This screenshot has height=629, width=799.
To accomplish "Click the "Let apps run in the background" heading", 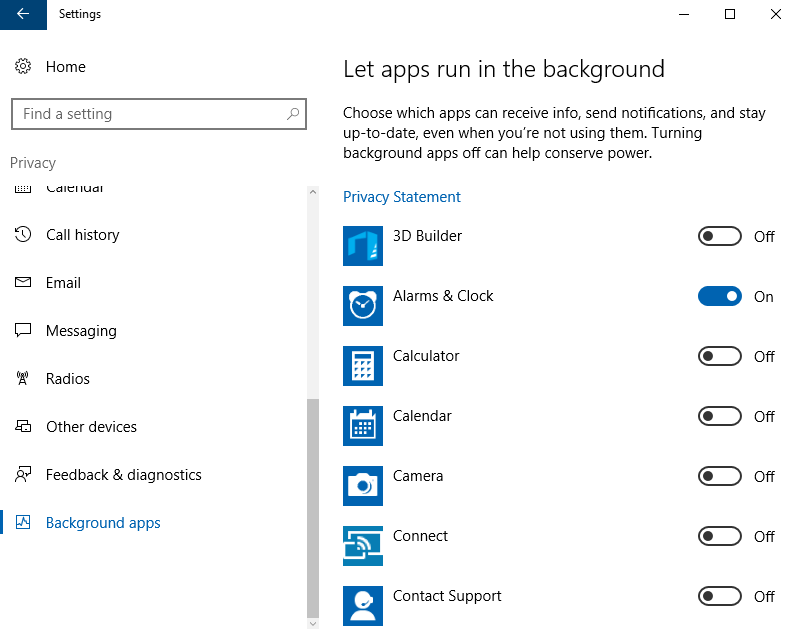I will click(503, 69).
